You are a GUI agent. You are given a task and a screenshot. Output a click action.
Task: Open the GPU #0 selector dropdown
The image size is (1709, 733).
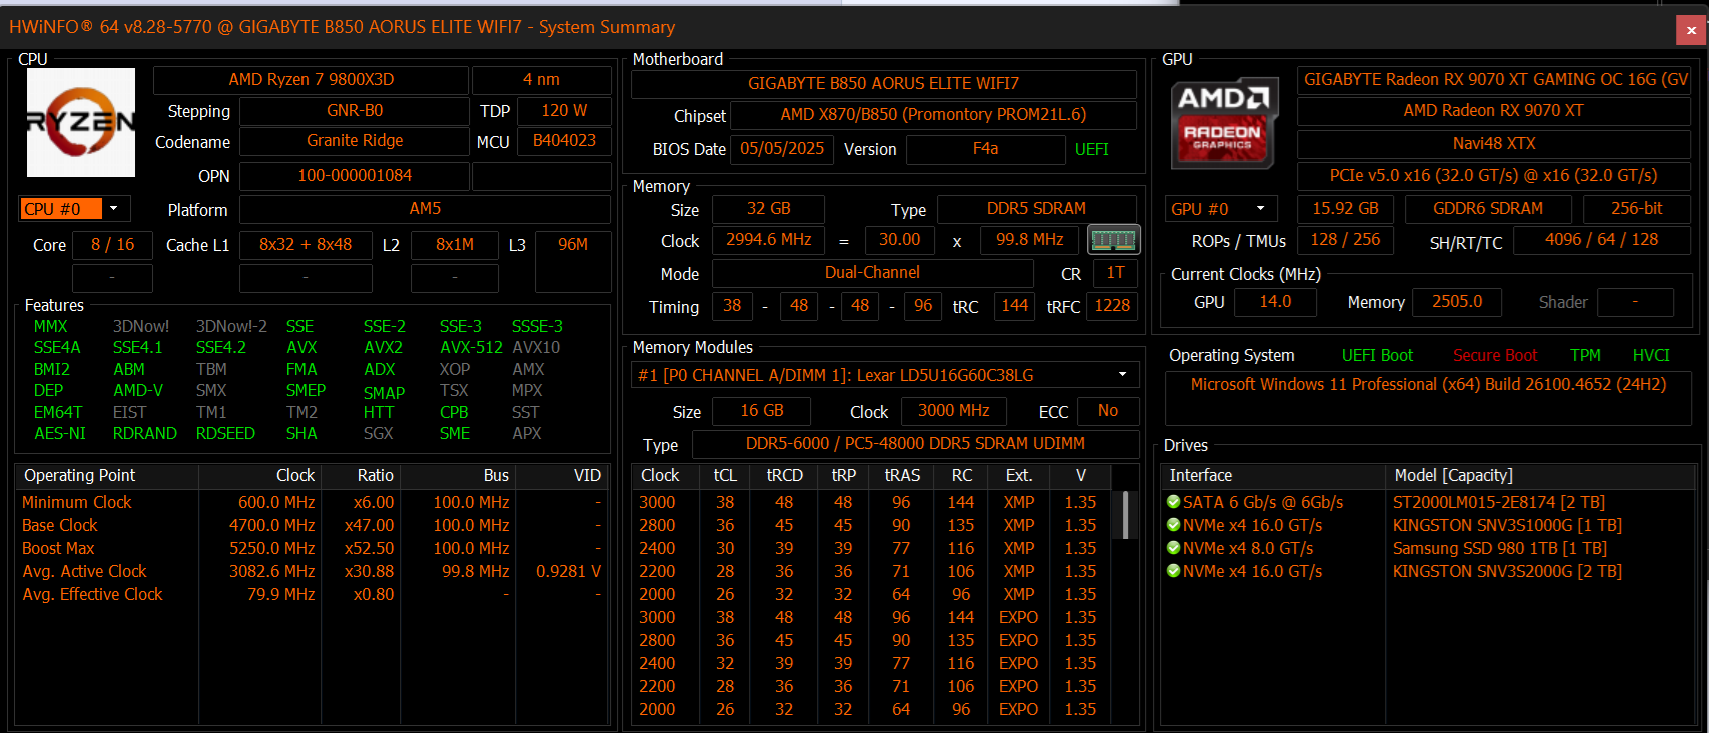coord(1260,208)
